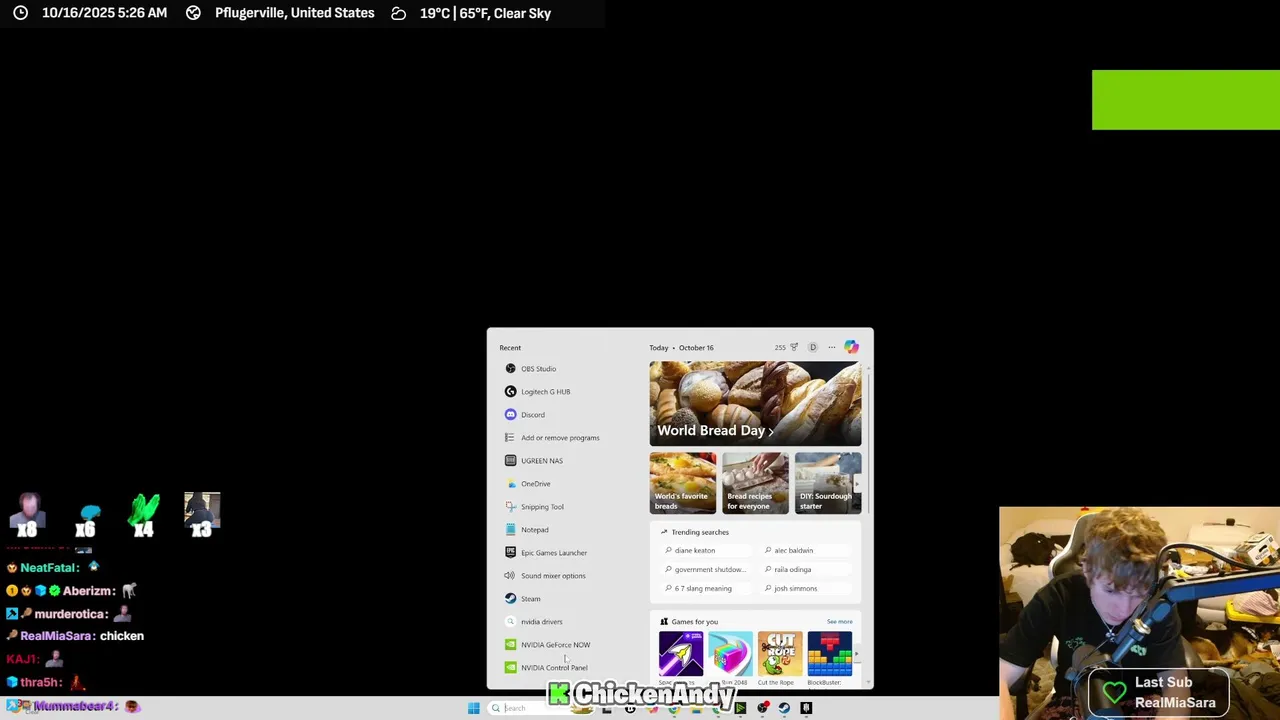Open the Cut the Rope game
This screenshot has width=1280, height=720.
(x=780, y=654)
